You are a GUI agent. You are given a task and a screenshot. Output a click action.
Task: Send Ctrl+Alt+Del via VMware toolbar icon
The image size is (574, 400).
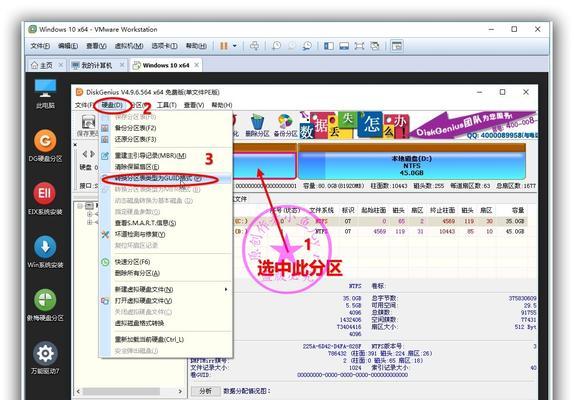pos(254,46)
